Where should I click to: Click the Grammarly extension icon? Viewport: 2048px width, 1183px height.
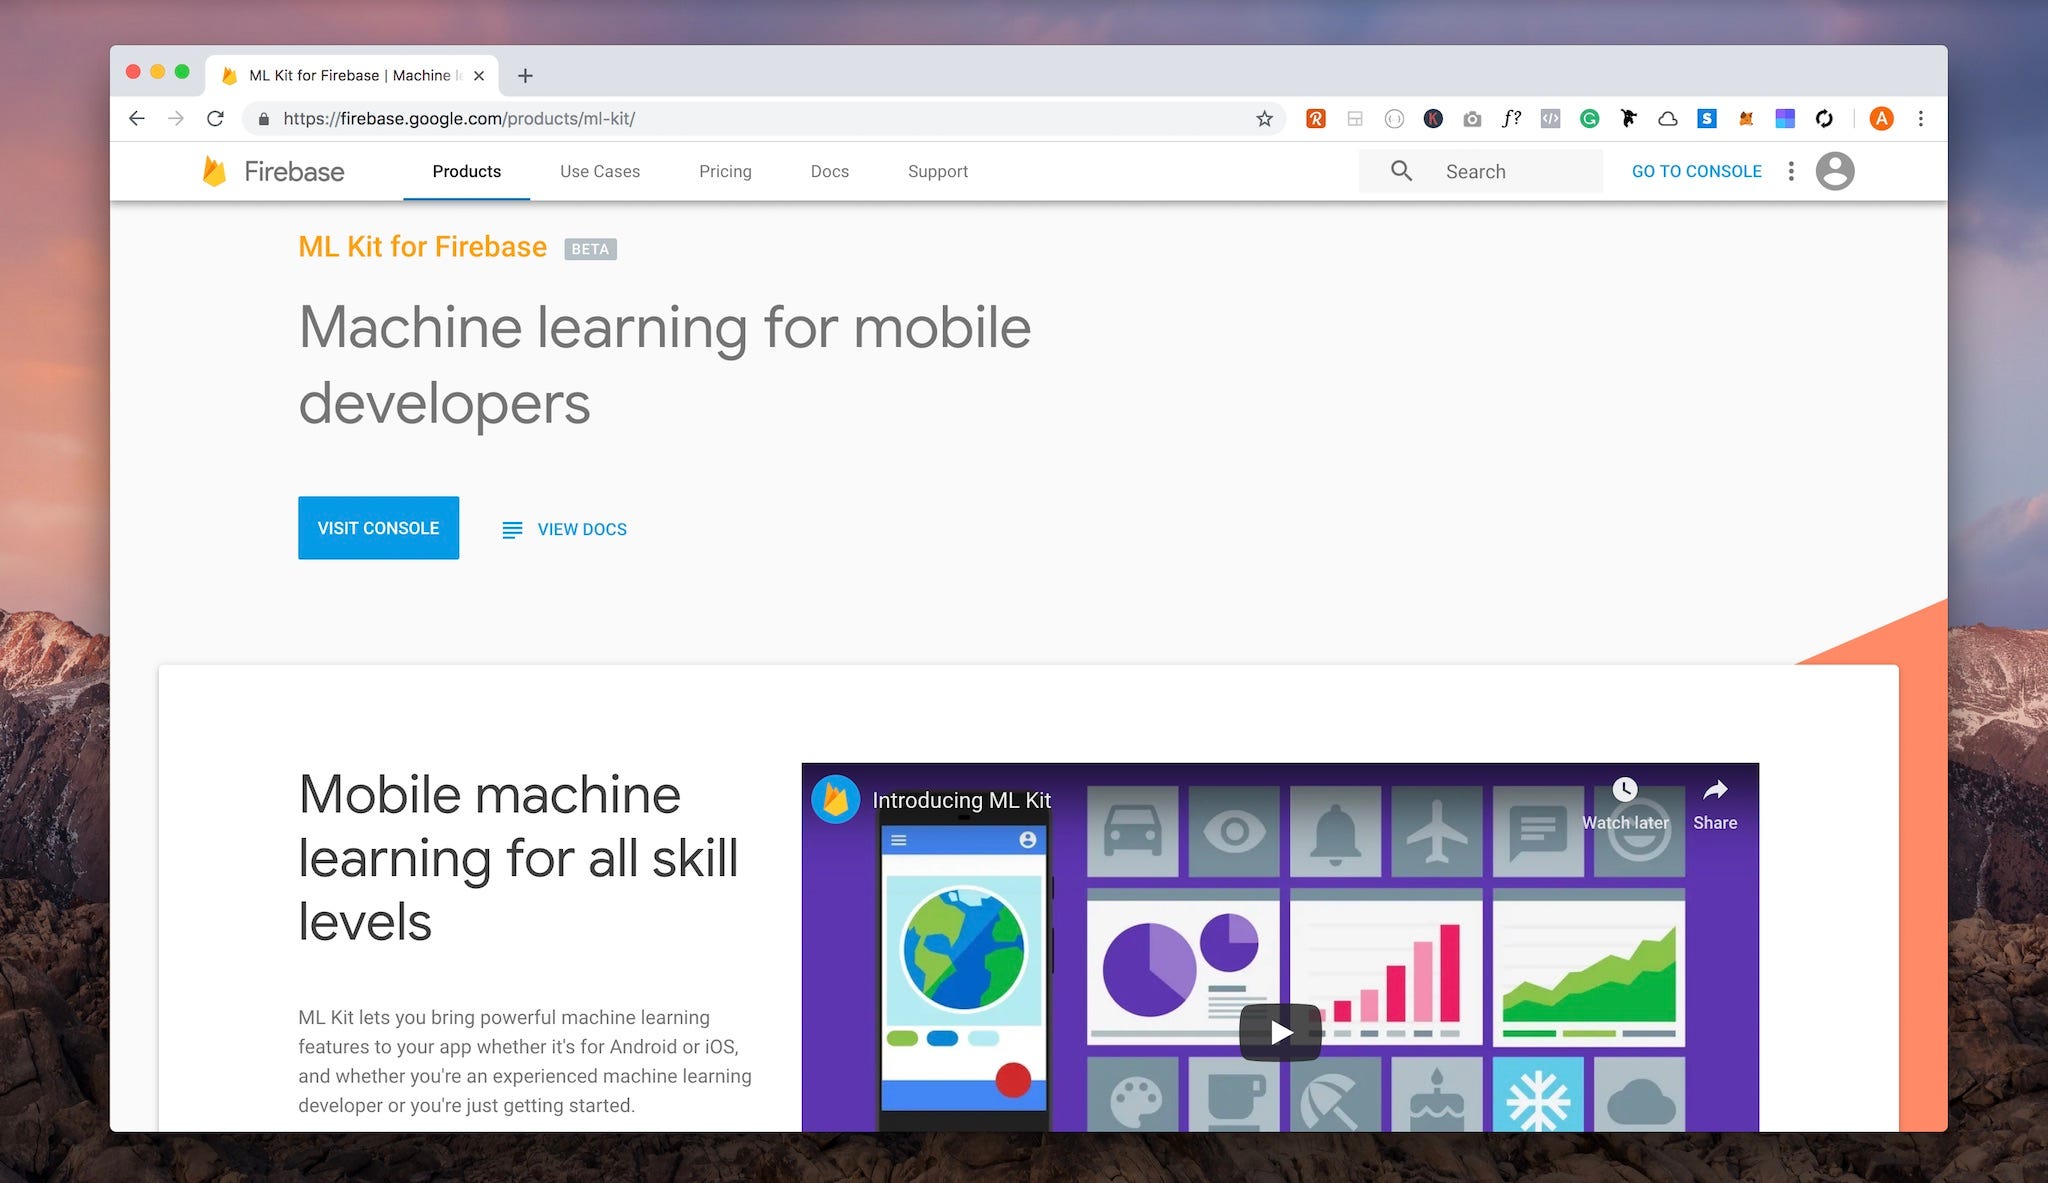click(1589, 119)
